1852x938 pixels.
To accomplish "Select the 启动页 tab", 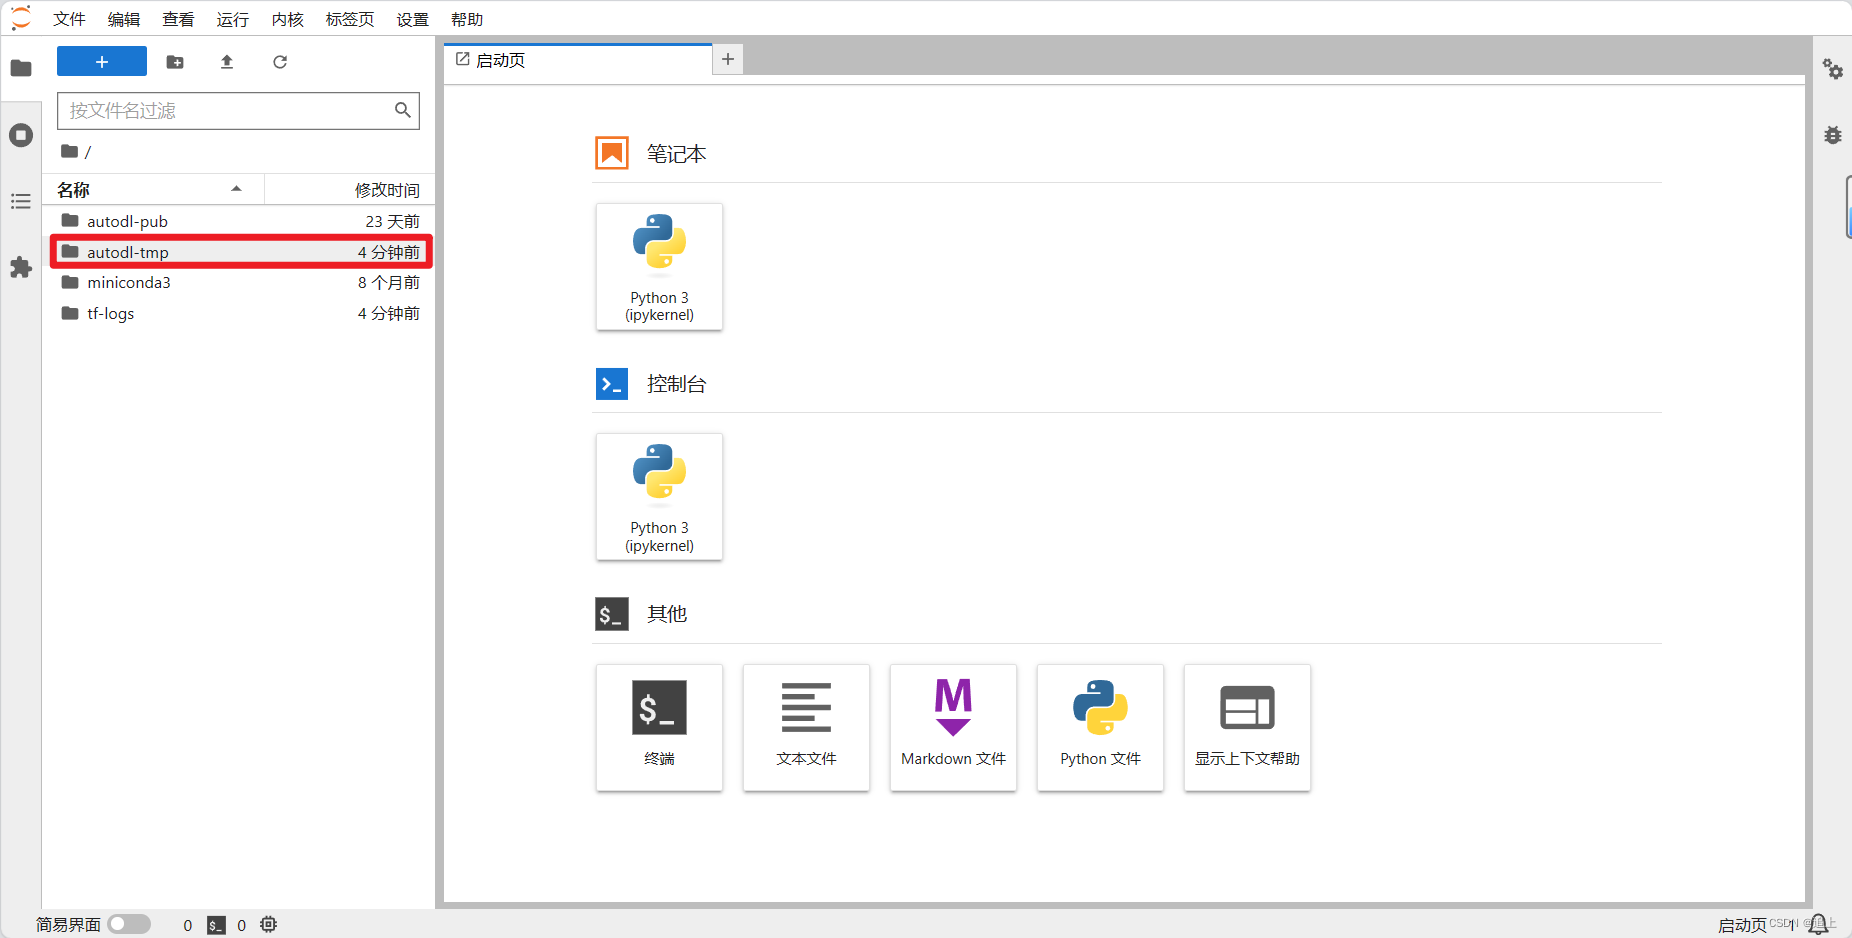I will [x=578, y=60].
